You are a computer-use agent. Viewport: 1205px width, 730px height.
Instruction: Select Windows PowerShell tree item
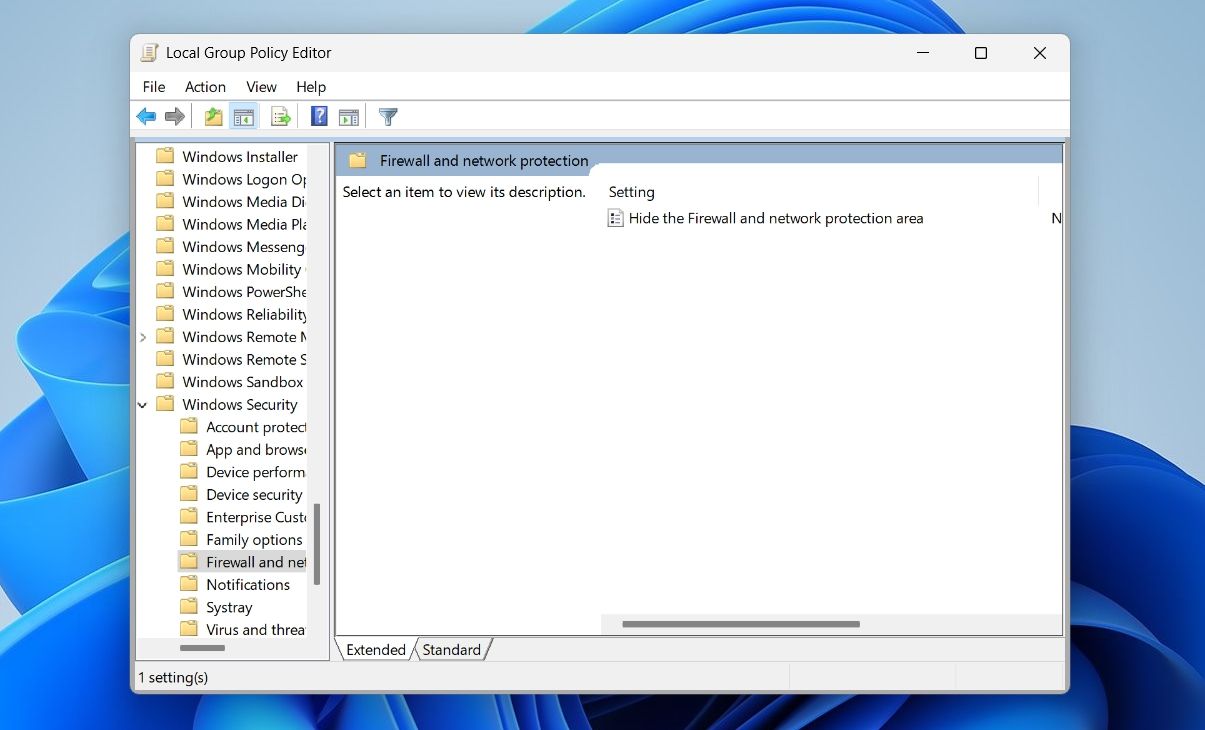tap(244, 292)
